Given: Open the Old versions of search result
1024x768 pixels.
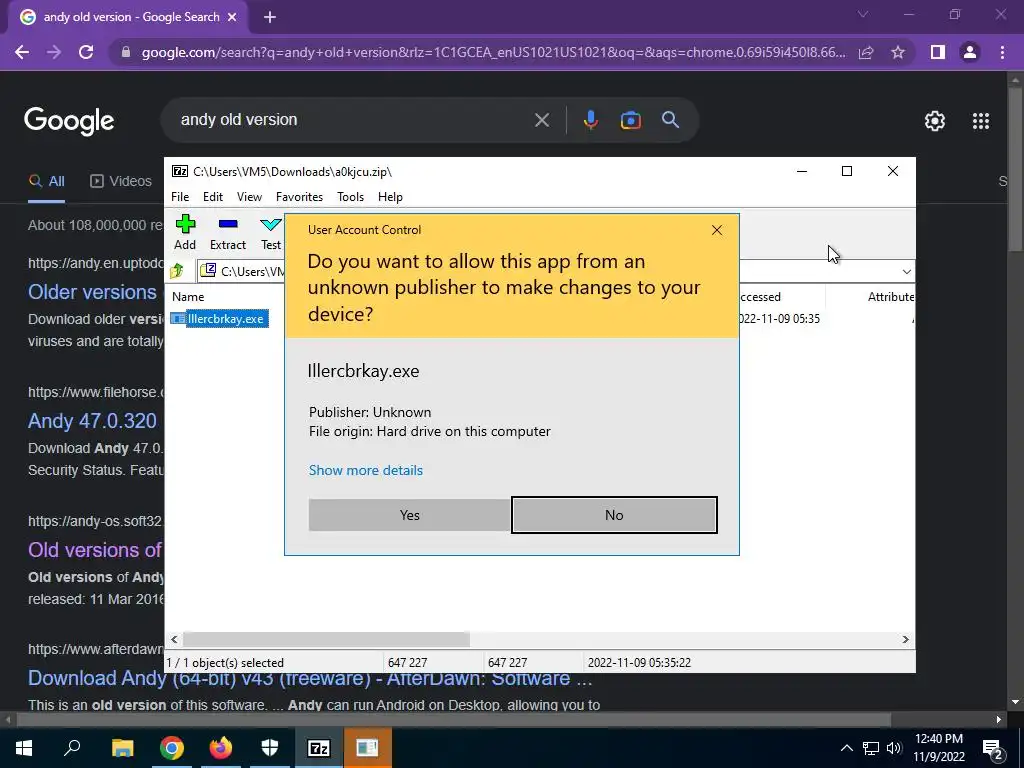Looking at the screenshot, I should tap(95, 550).
